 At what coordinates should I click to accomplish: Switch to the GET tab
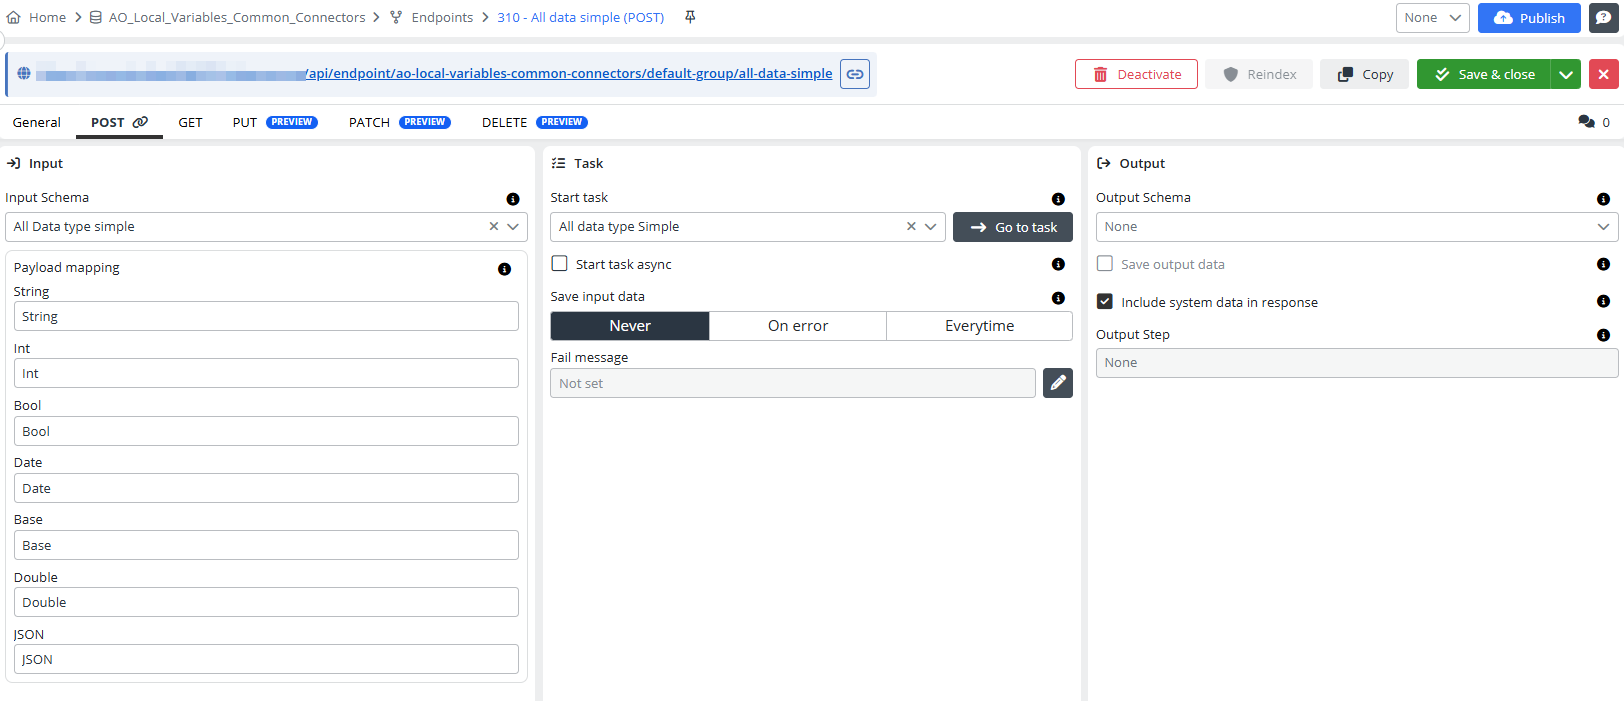coord(190,122)
